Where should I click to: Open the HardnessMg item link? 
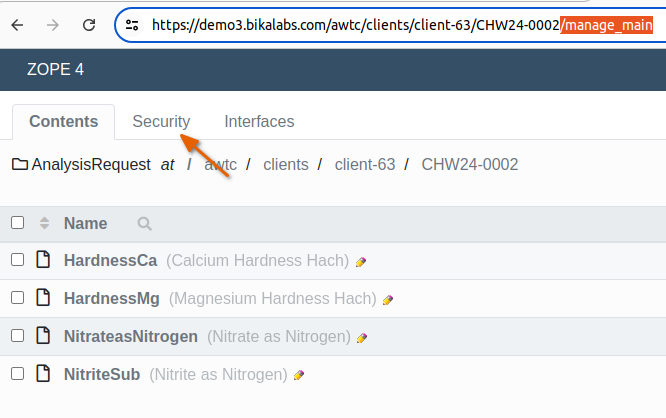pyautogui.click(x=112, y=298)
